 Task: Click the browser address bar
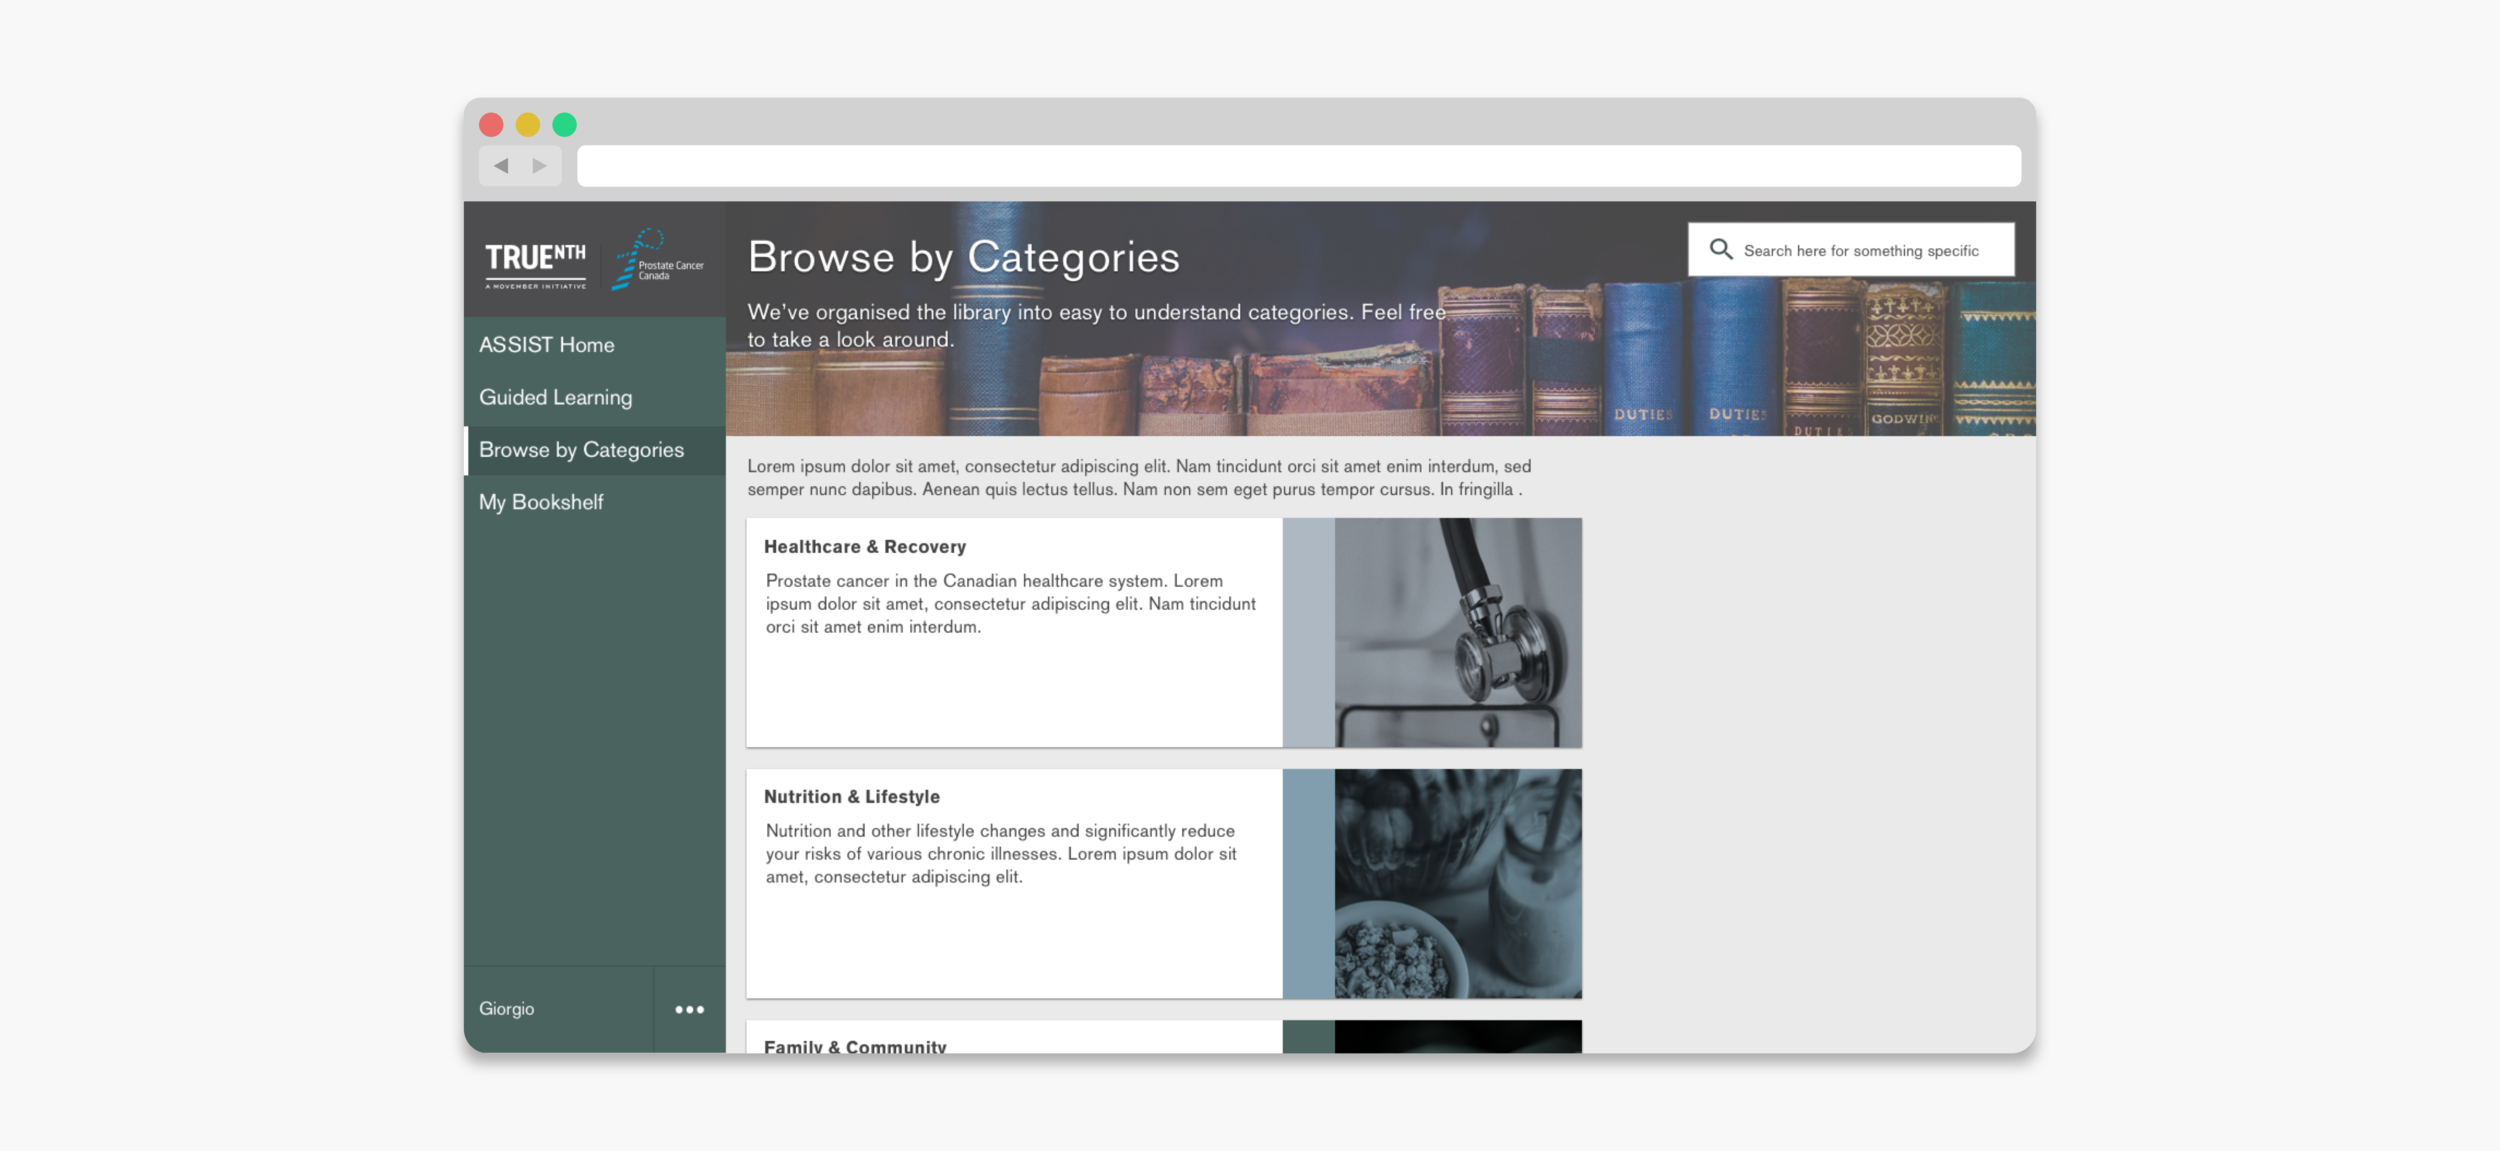pos(1298,166)
